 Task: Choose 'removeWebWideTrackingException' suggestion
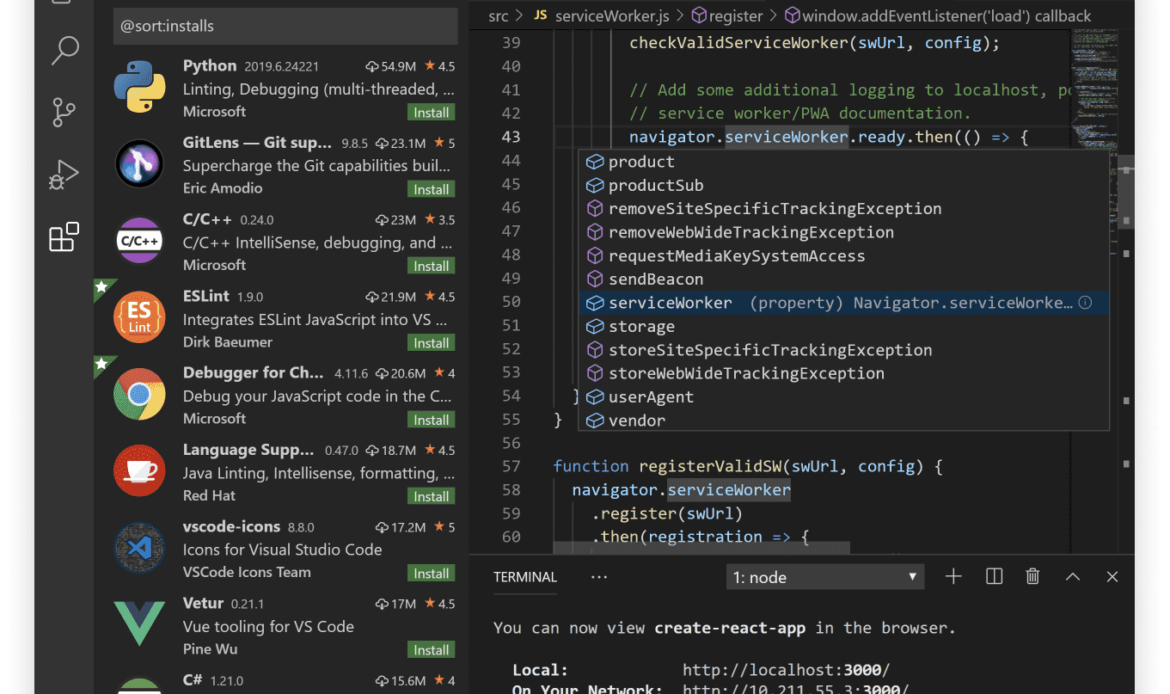click(843, 232)
